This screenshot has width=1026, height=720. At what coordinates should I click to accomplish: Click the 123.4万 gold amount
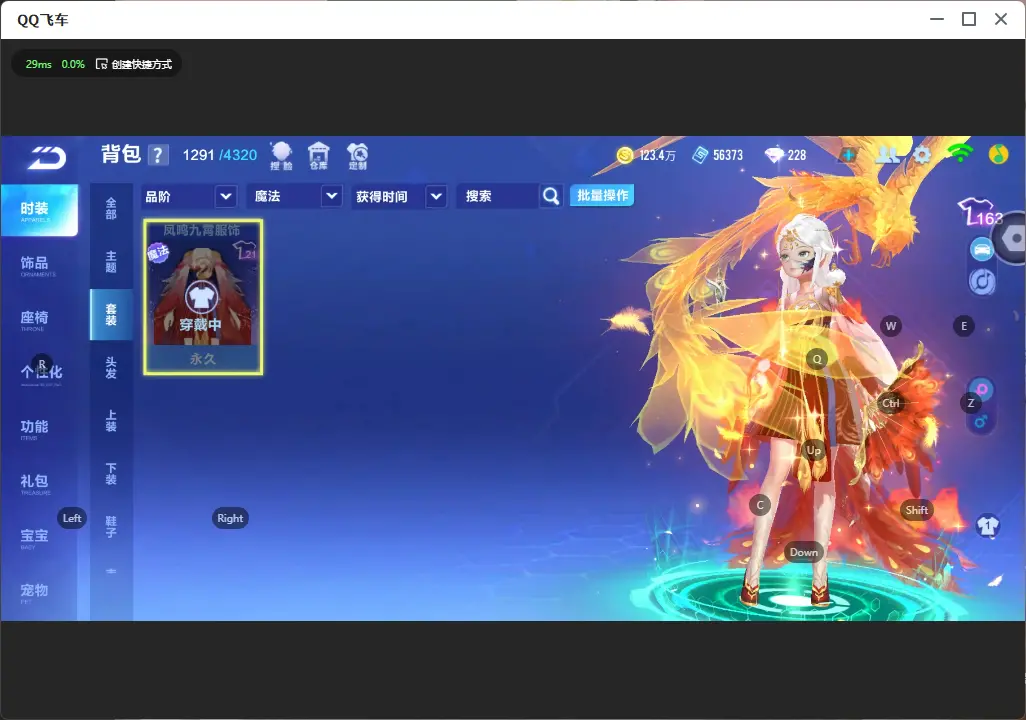(x=658, y=155)
